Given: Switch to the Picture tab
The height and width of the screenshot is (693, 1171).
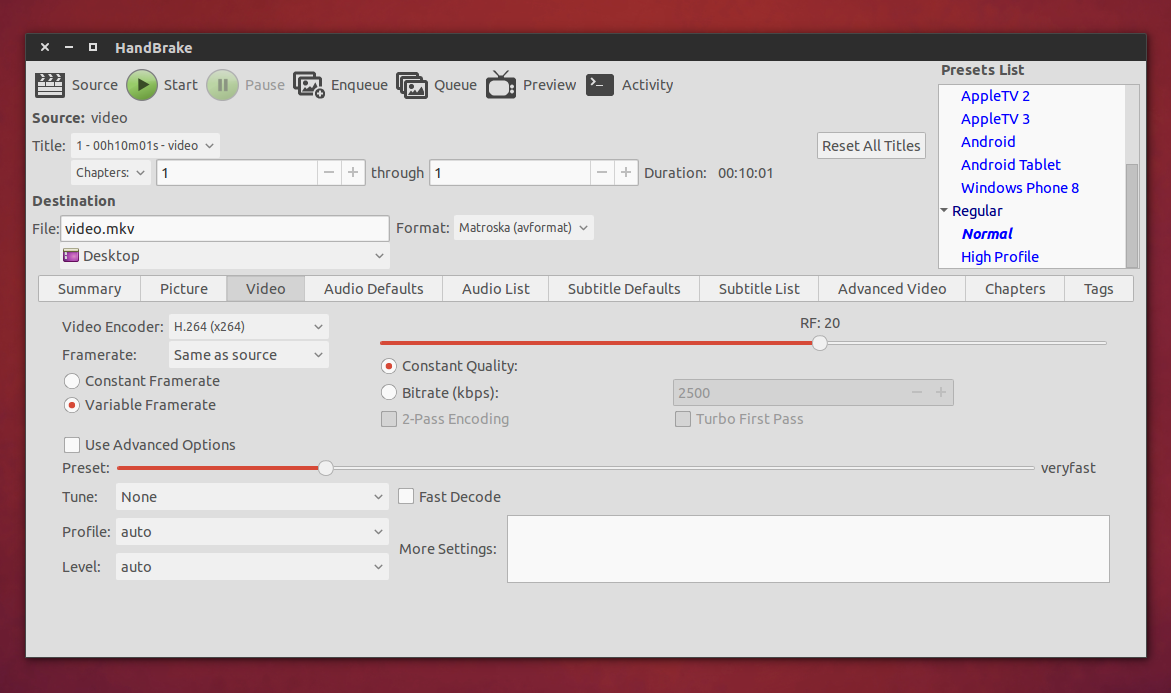Looking at the screenshot, I should click(x=184, y=289).
